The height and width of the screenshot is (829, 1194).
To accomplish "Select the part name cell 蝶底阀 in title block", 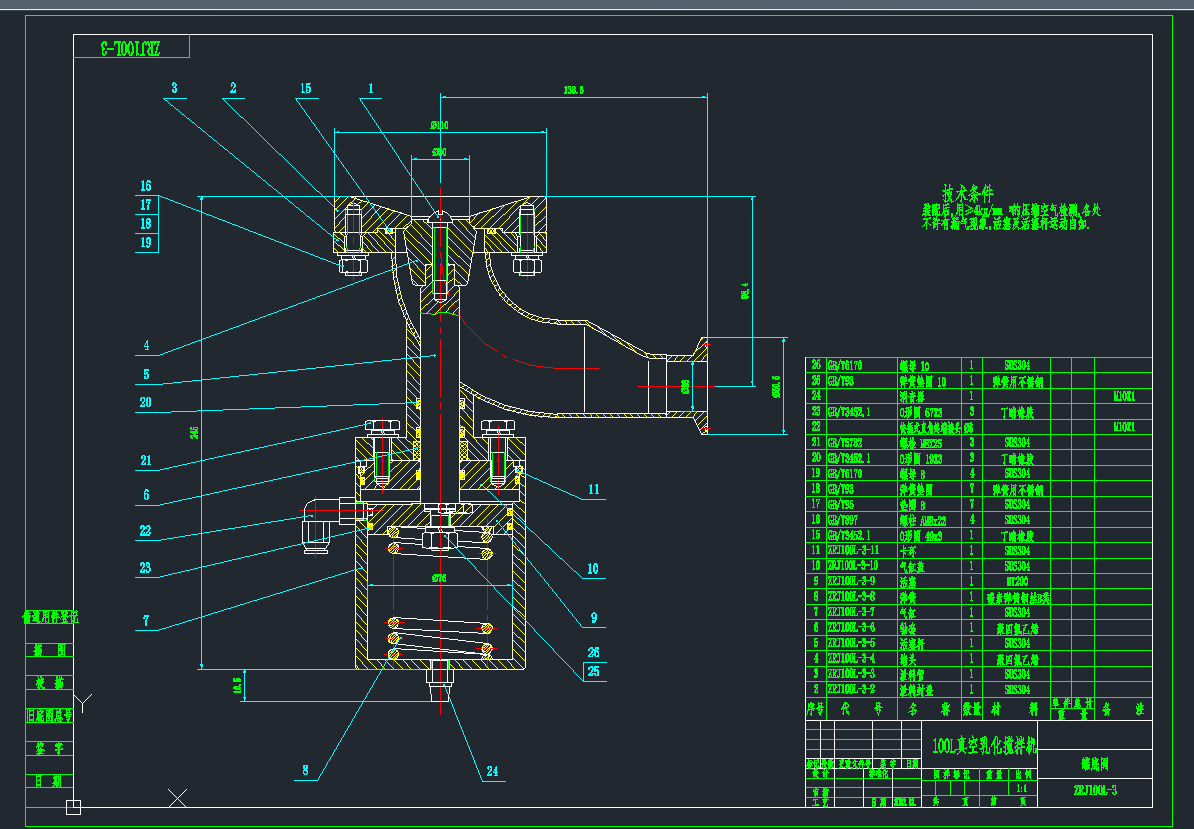I will (x=1095, y=764).
